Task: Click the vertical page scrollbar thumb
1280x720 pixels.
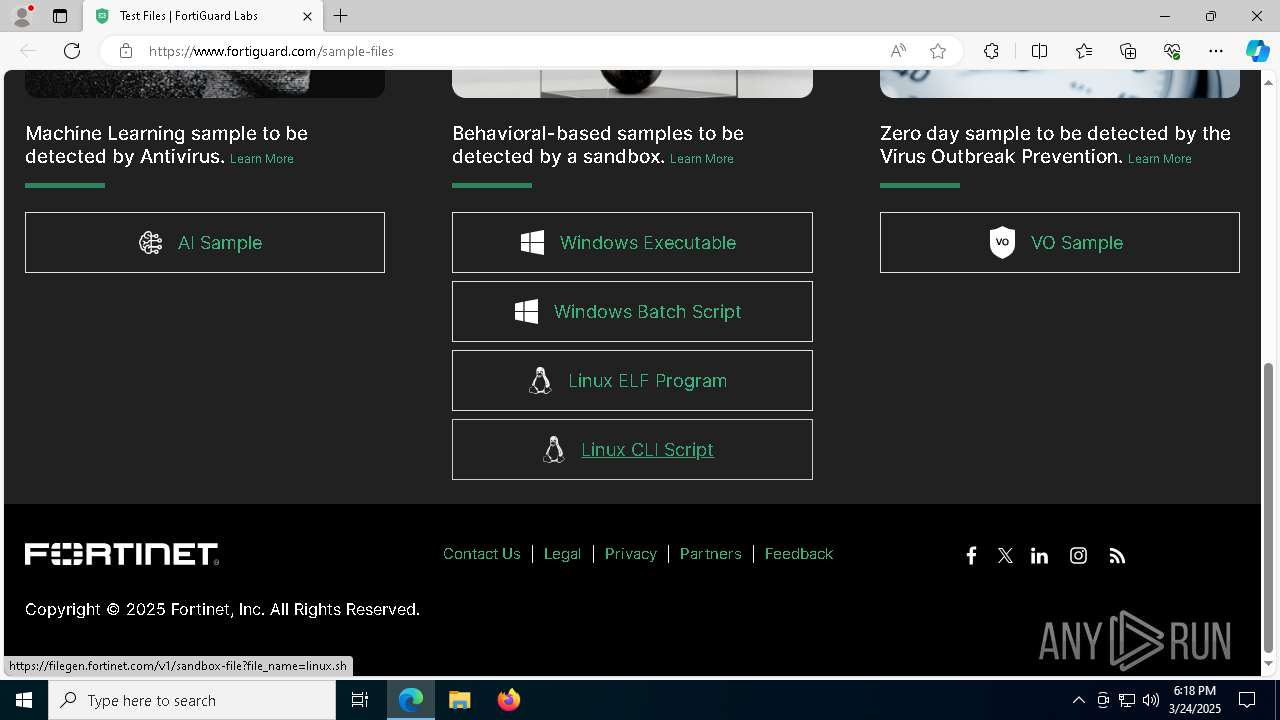Action: click(1269, 507)
